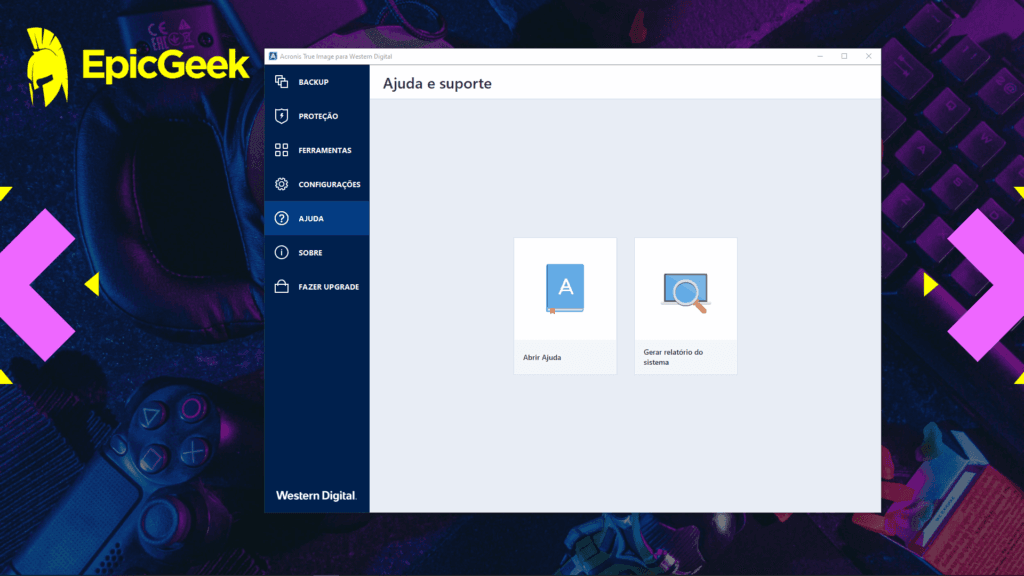The height and width of the screenshot is (576, 1024).
Task: Click the pink left chevron arrow
Action: pyautogui.click(x=38, y=285)
